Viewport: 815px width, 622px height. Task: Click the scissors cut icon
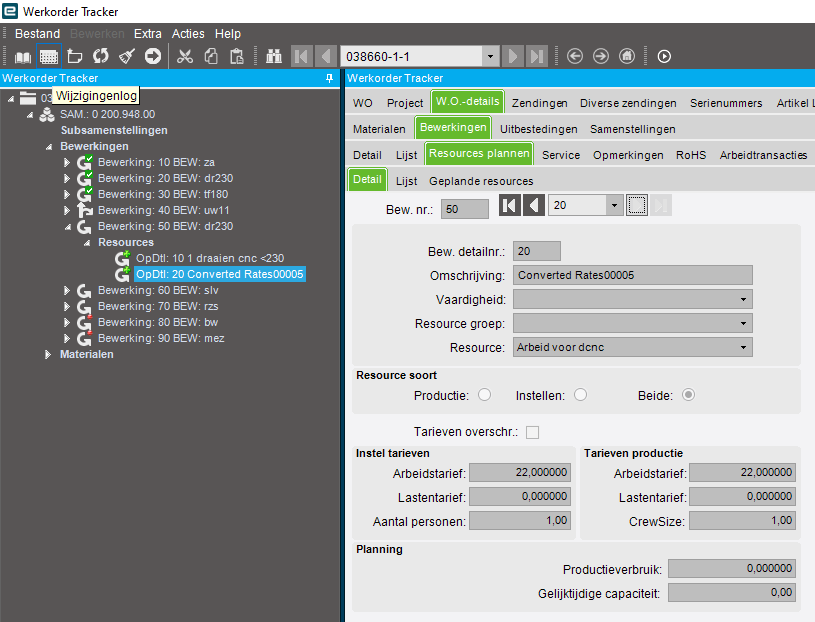tap(184, 56)
